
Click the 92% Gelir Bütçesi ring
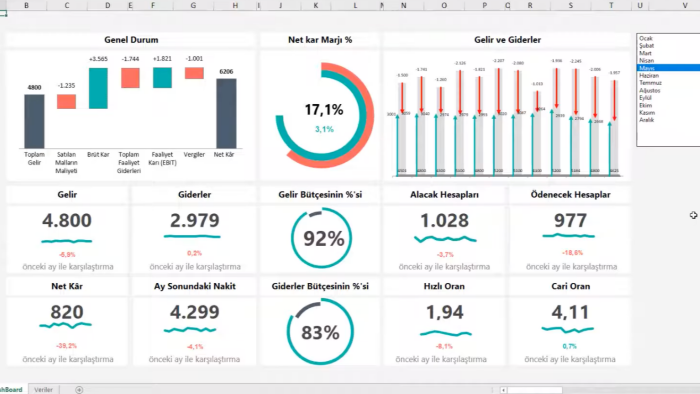coord(321,238)
